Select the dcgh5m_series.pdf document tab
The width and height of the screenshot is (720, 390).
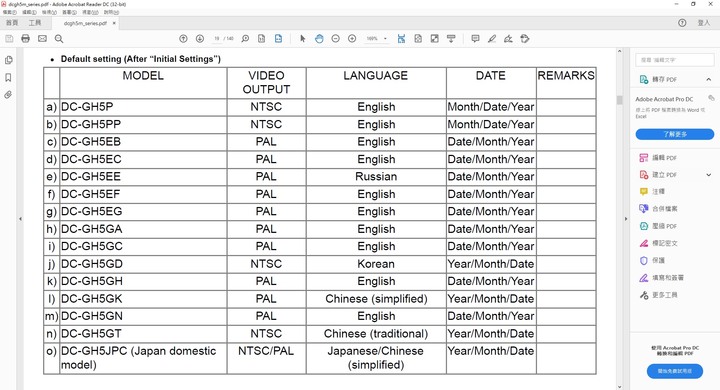(85, 23)
